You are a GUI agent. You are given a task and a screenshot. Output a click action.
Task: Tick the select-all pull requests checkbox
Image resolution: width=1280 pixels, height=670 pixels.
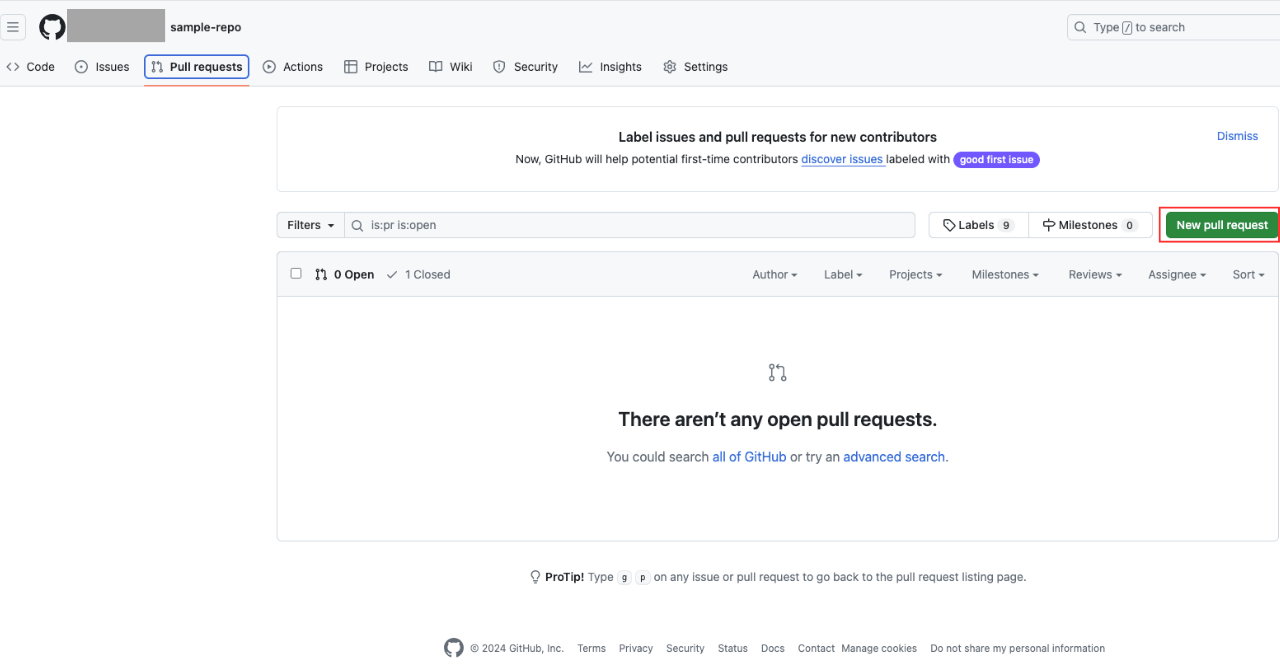[296, 273]
